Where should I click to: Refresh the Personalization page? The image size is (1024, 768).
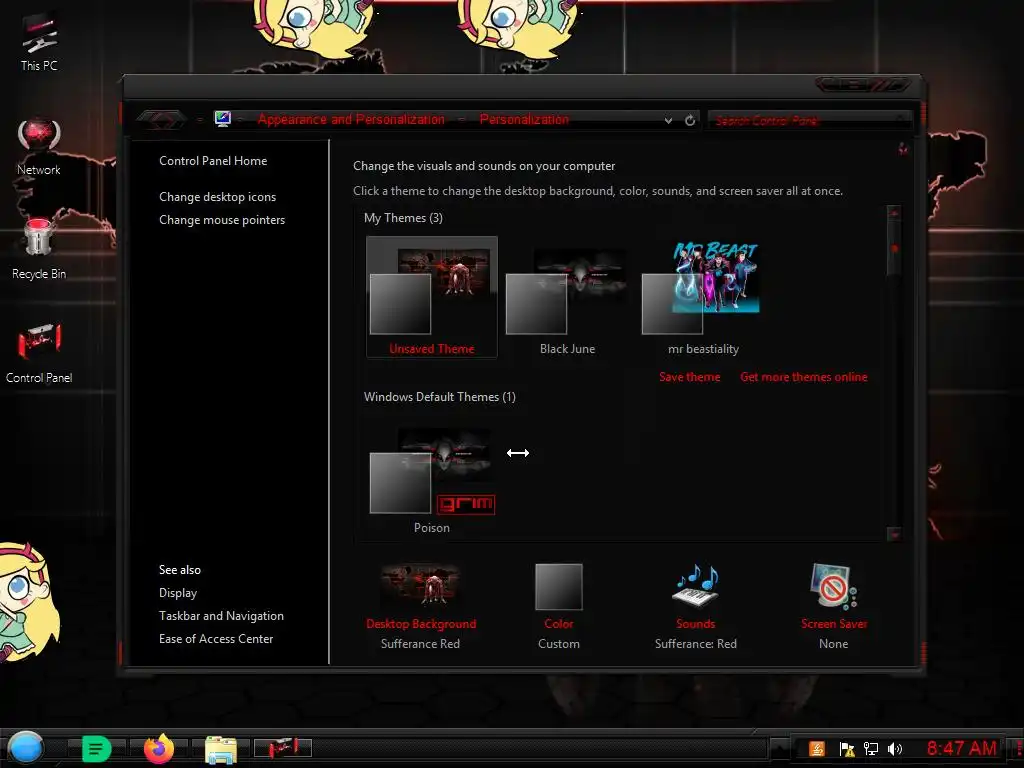click(690, 120)
